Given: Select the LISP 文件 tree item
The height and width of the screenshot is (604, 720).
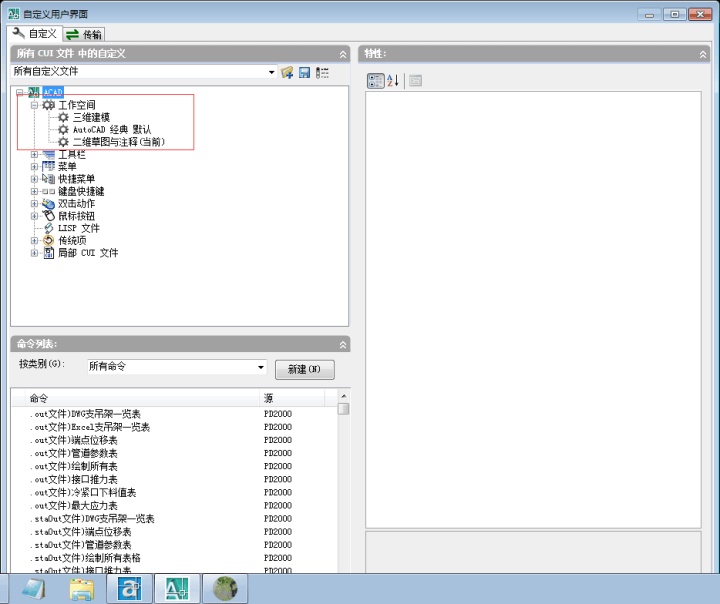Looking at the screenshot, I should pos(79,228).
